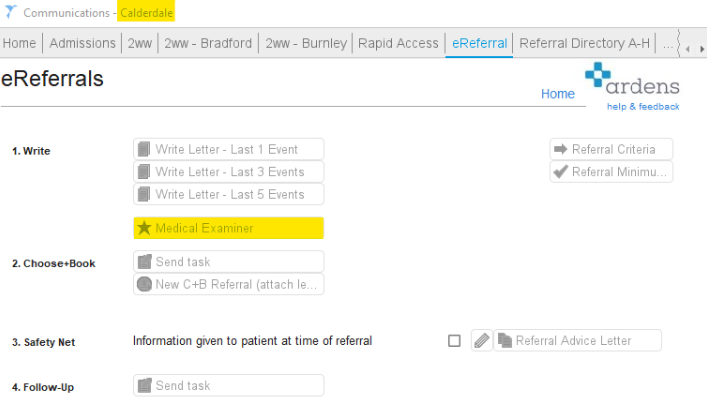Switch to the Rapid Access tab

tap(398, 43)
